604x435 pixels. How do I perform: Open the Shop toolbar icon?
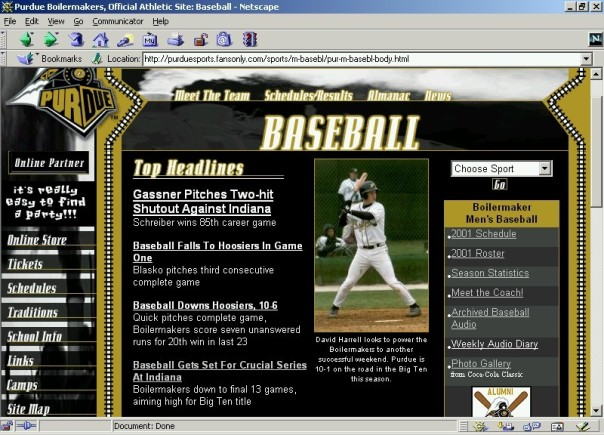point(224,39)
